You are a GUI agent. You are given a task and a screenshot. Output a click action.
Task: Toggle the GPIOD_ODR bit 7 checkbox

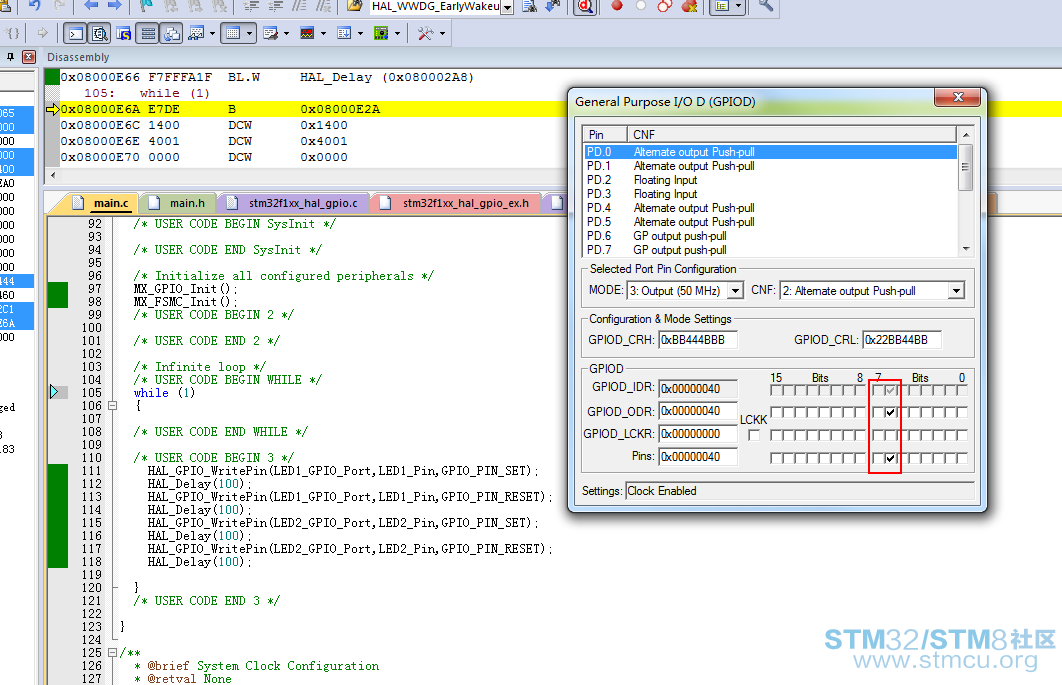(x=878, y=412)
